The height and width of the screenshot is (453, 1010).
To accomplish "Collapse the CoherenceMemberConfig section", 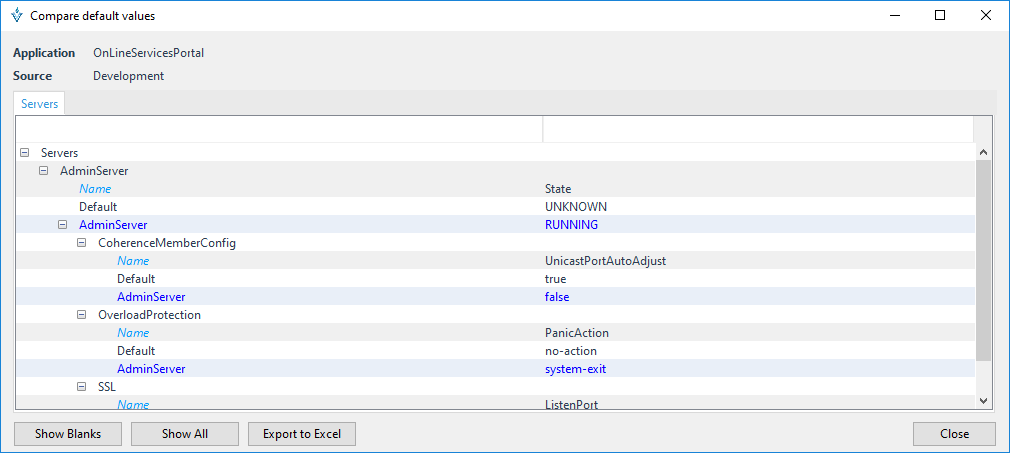I will pyautogui.click(x=81, y=243).
